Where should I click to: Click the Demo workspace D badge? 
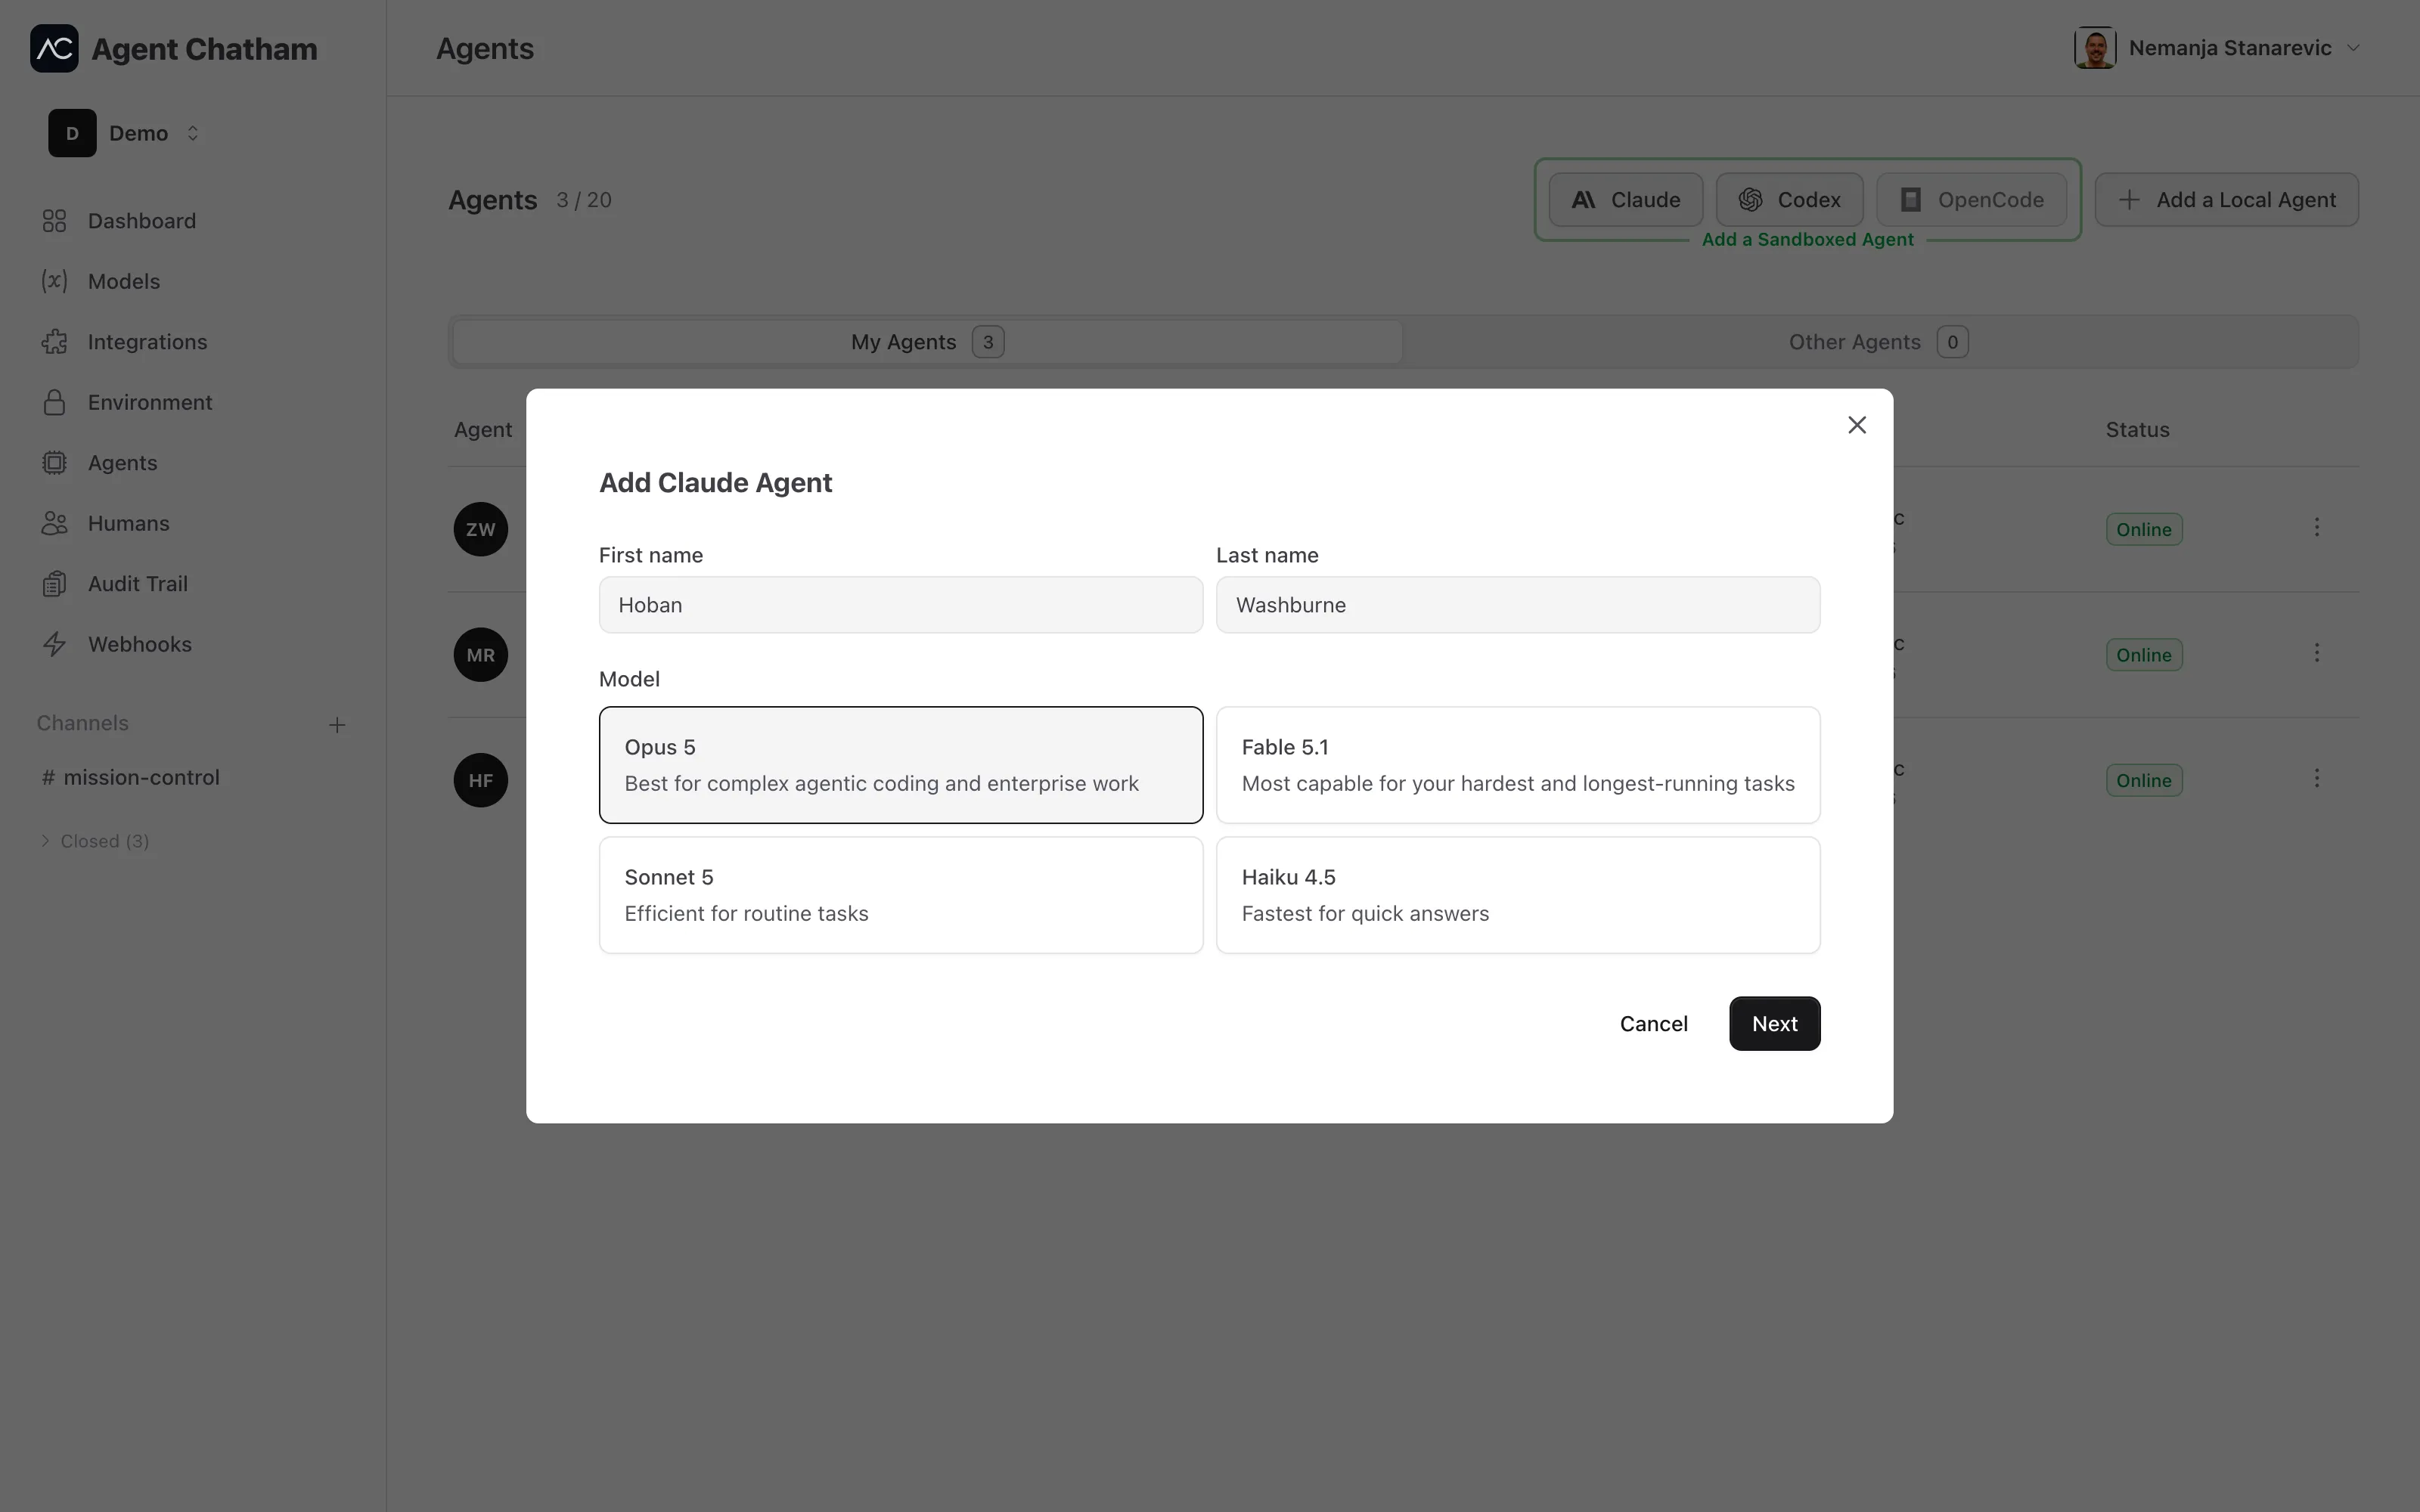(72, 133)
